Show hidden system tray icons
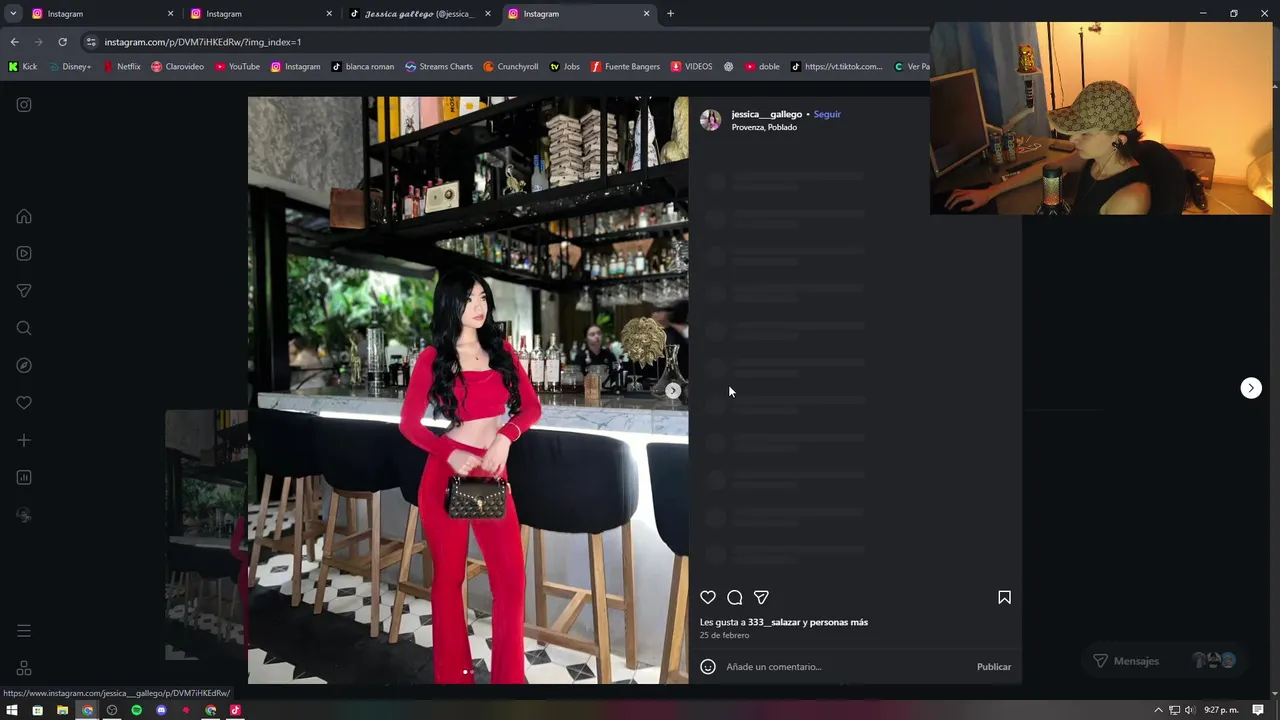 [x=1158, y=710]
